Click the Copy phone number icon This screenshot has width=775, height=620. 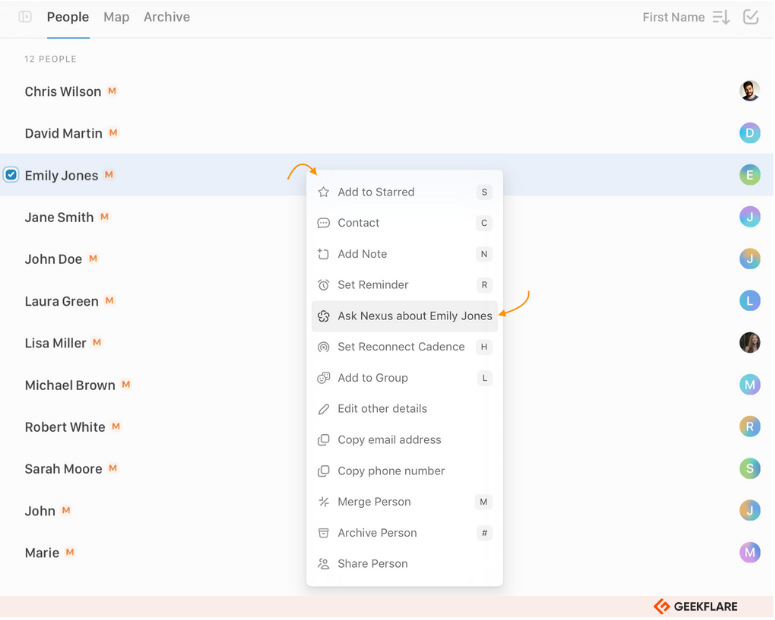[x=323, y=471]
